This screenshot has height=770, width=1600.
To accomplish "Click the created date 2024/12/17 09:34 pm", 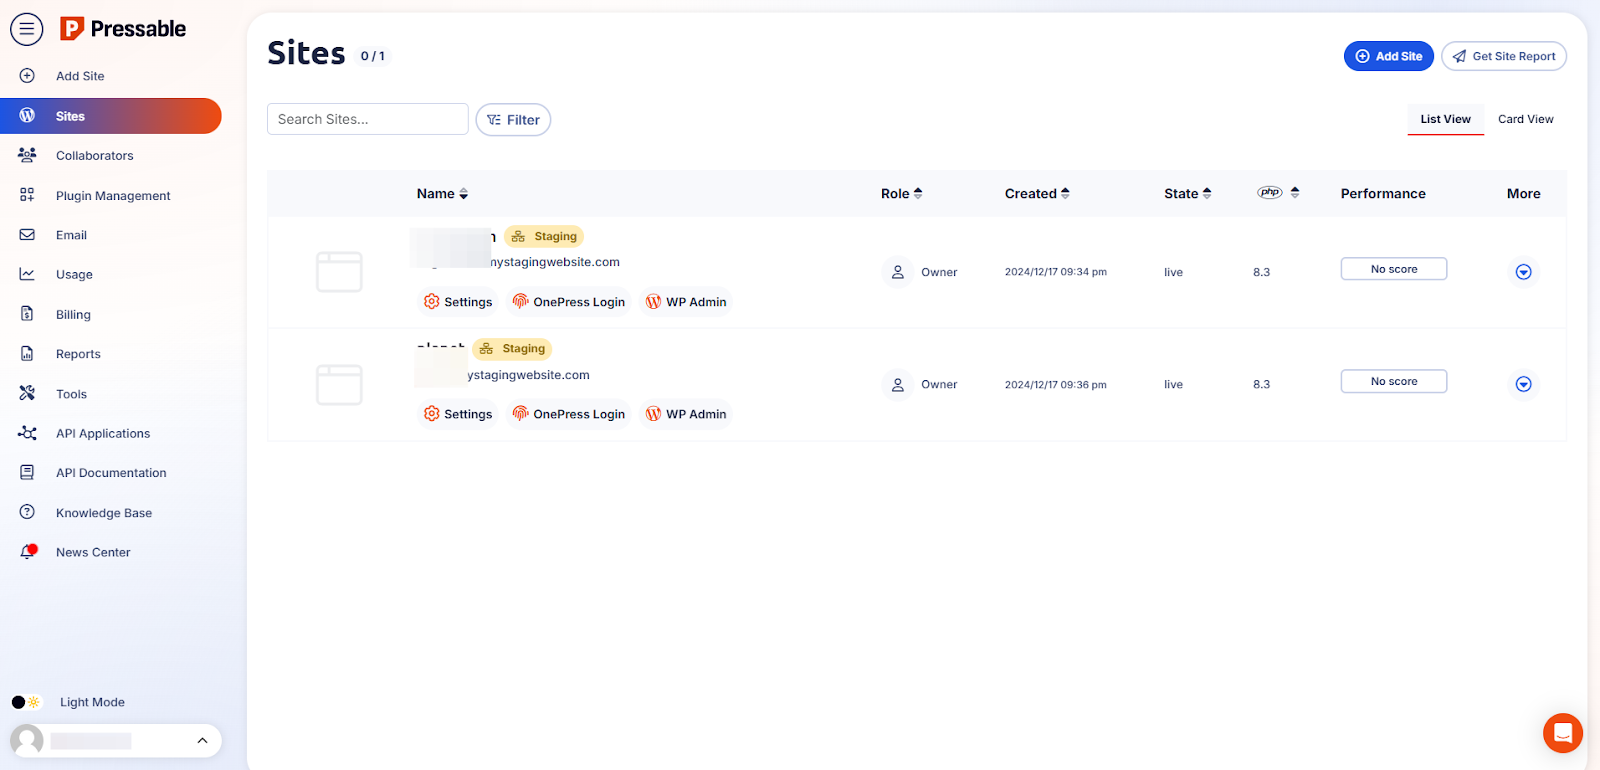I will tap(1055, 272).
